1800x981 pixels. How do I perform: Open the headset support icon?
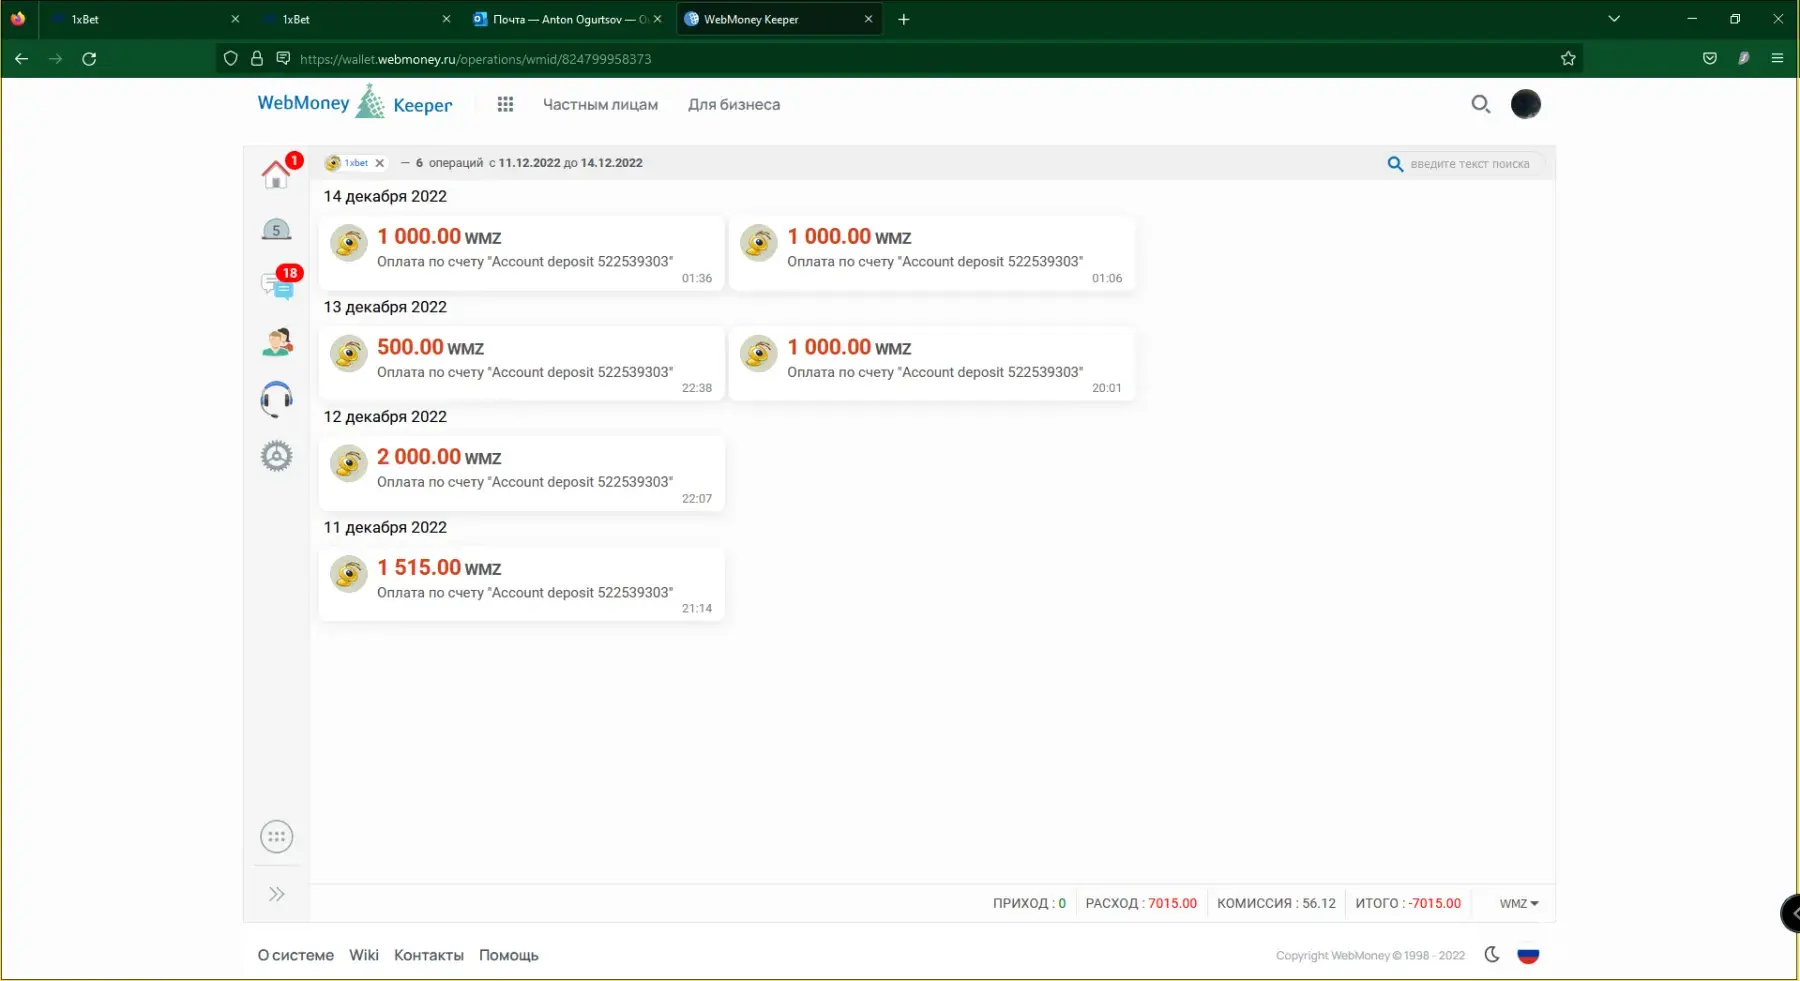click(x=277, y=399)
